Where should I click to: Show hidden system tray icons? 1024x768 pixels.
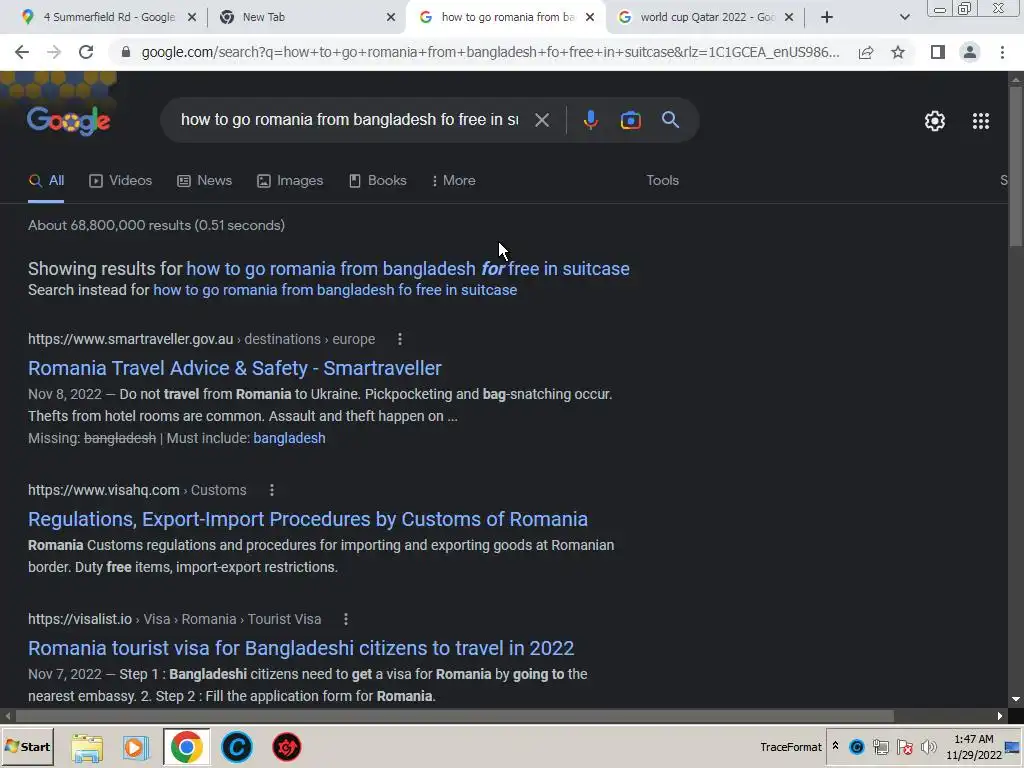(x=835, y=746)
